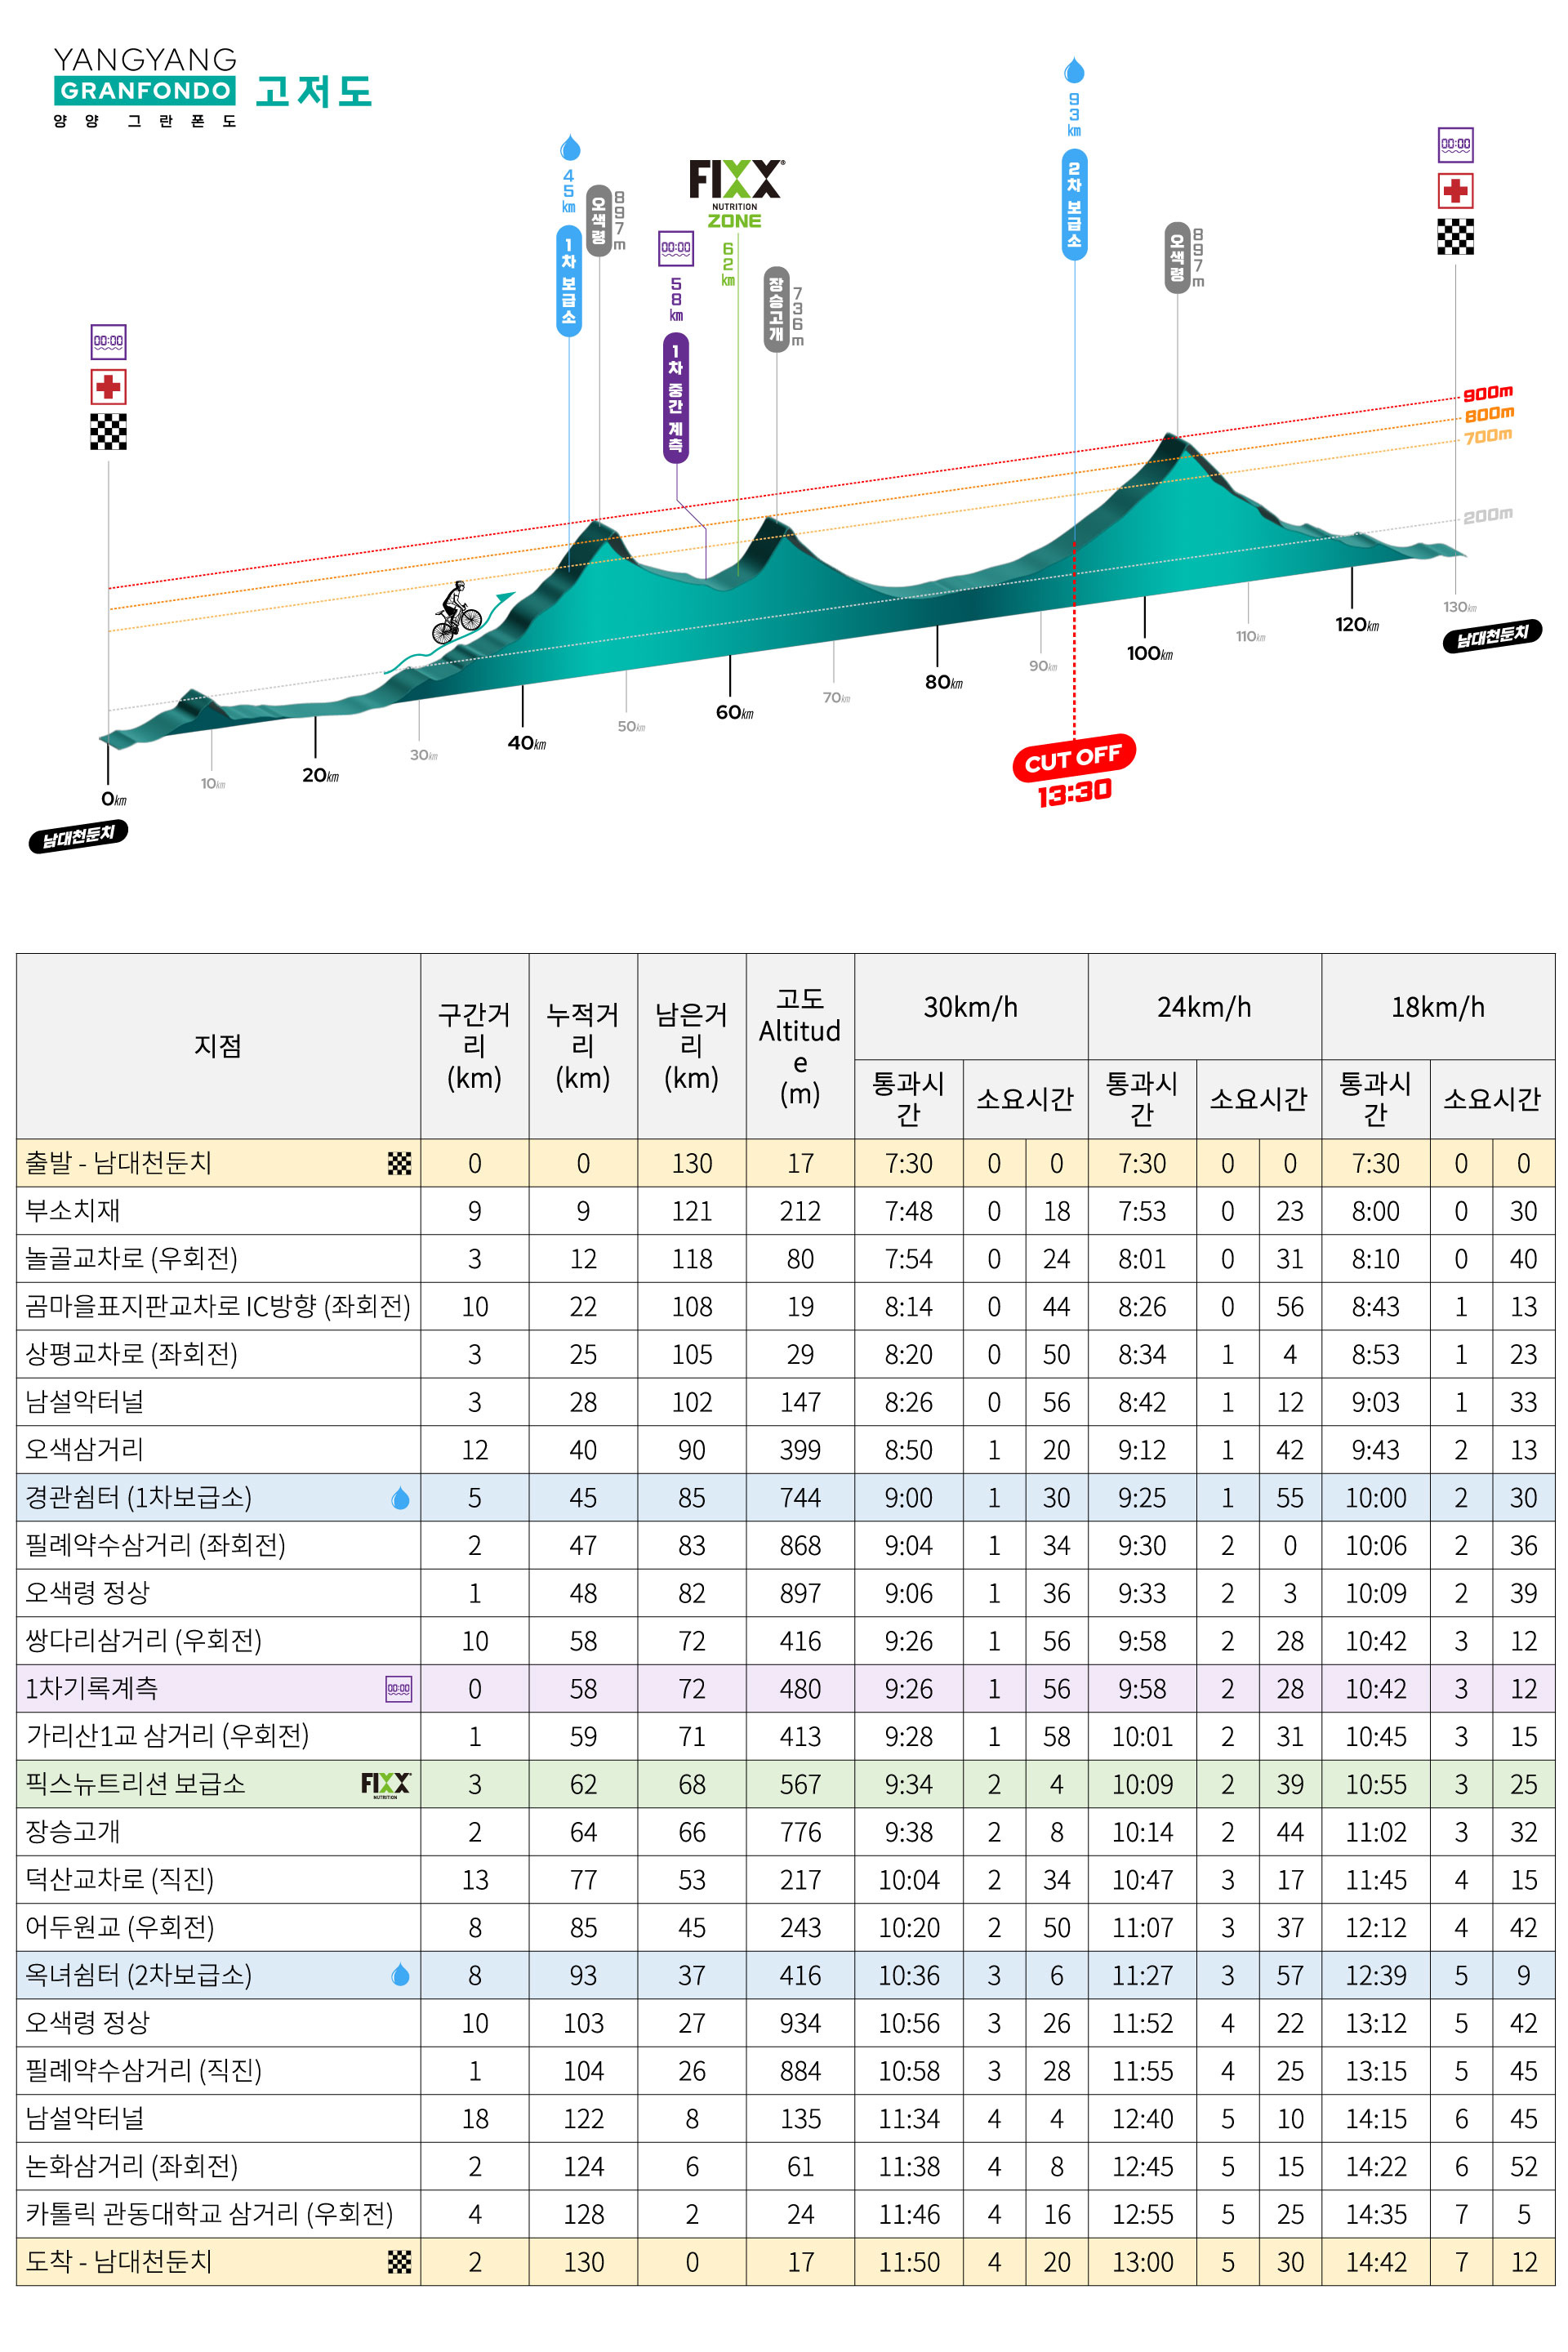Click the red cross first-aid icon above 0km

pyautogui.click(x=108, y=387)
